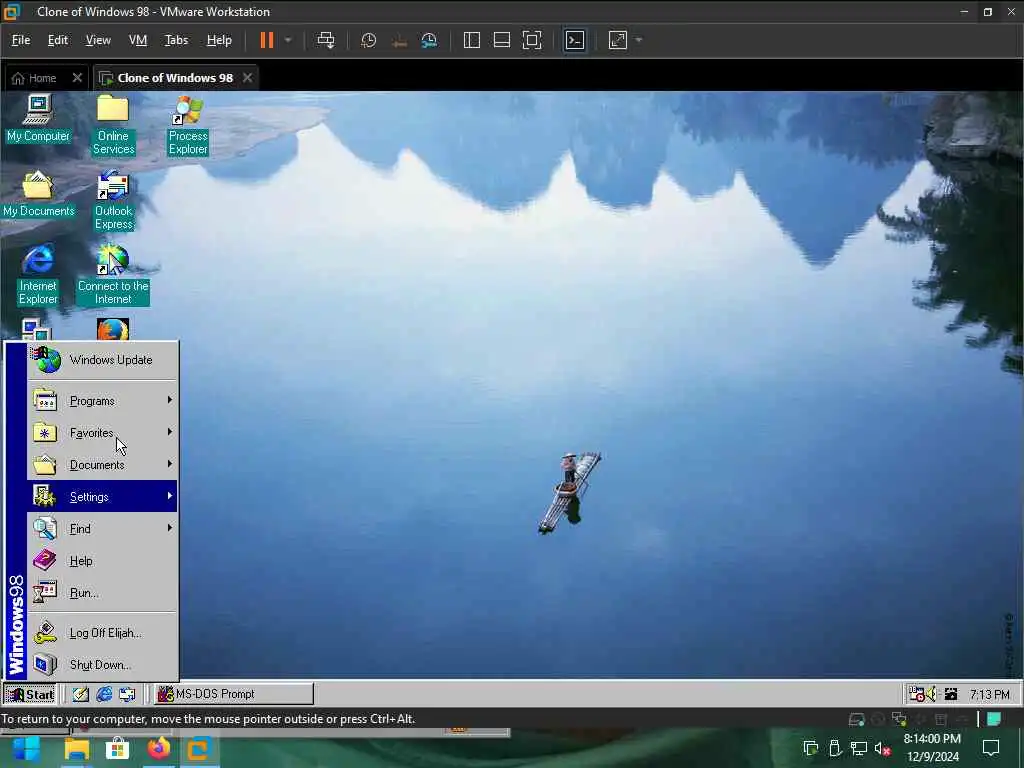Open the Favorites submenu
The image size is (1024, 768).
coord(102,432)
